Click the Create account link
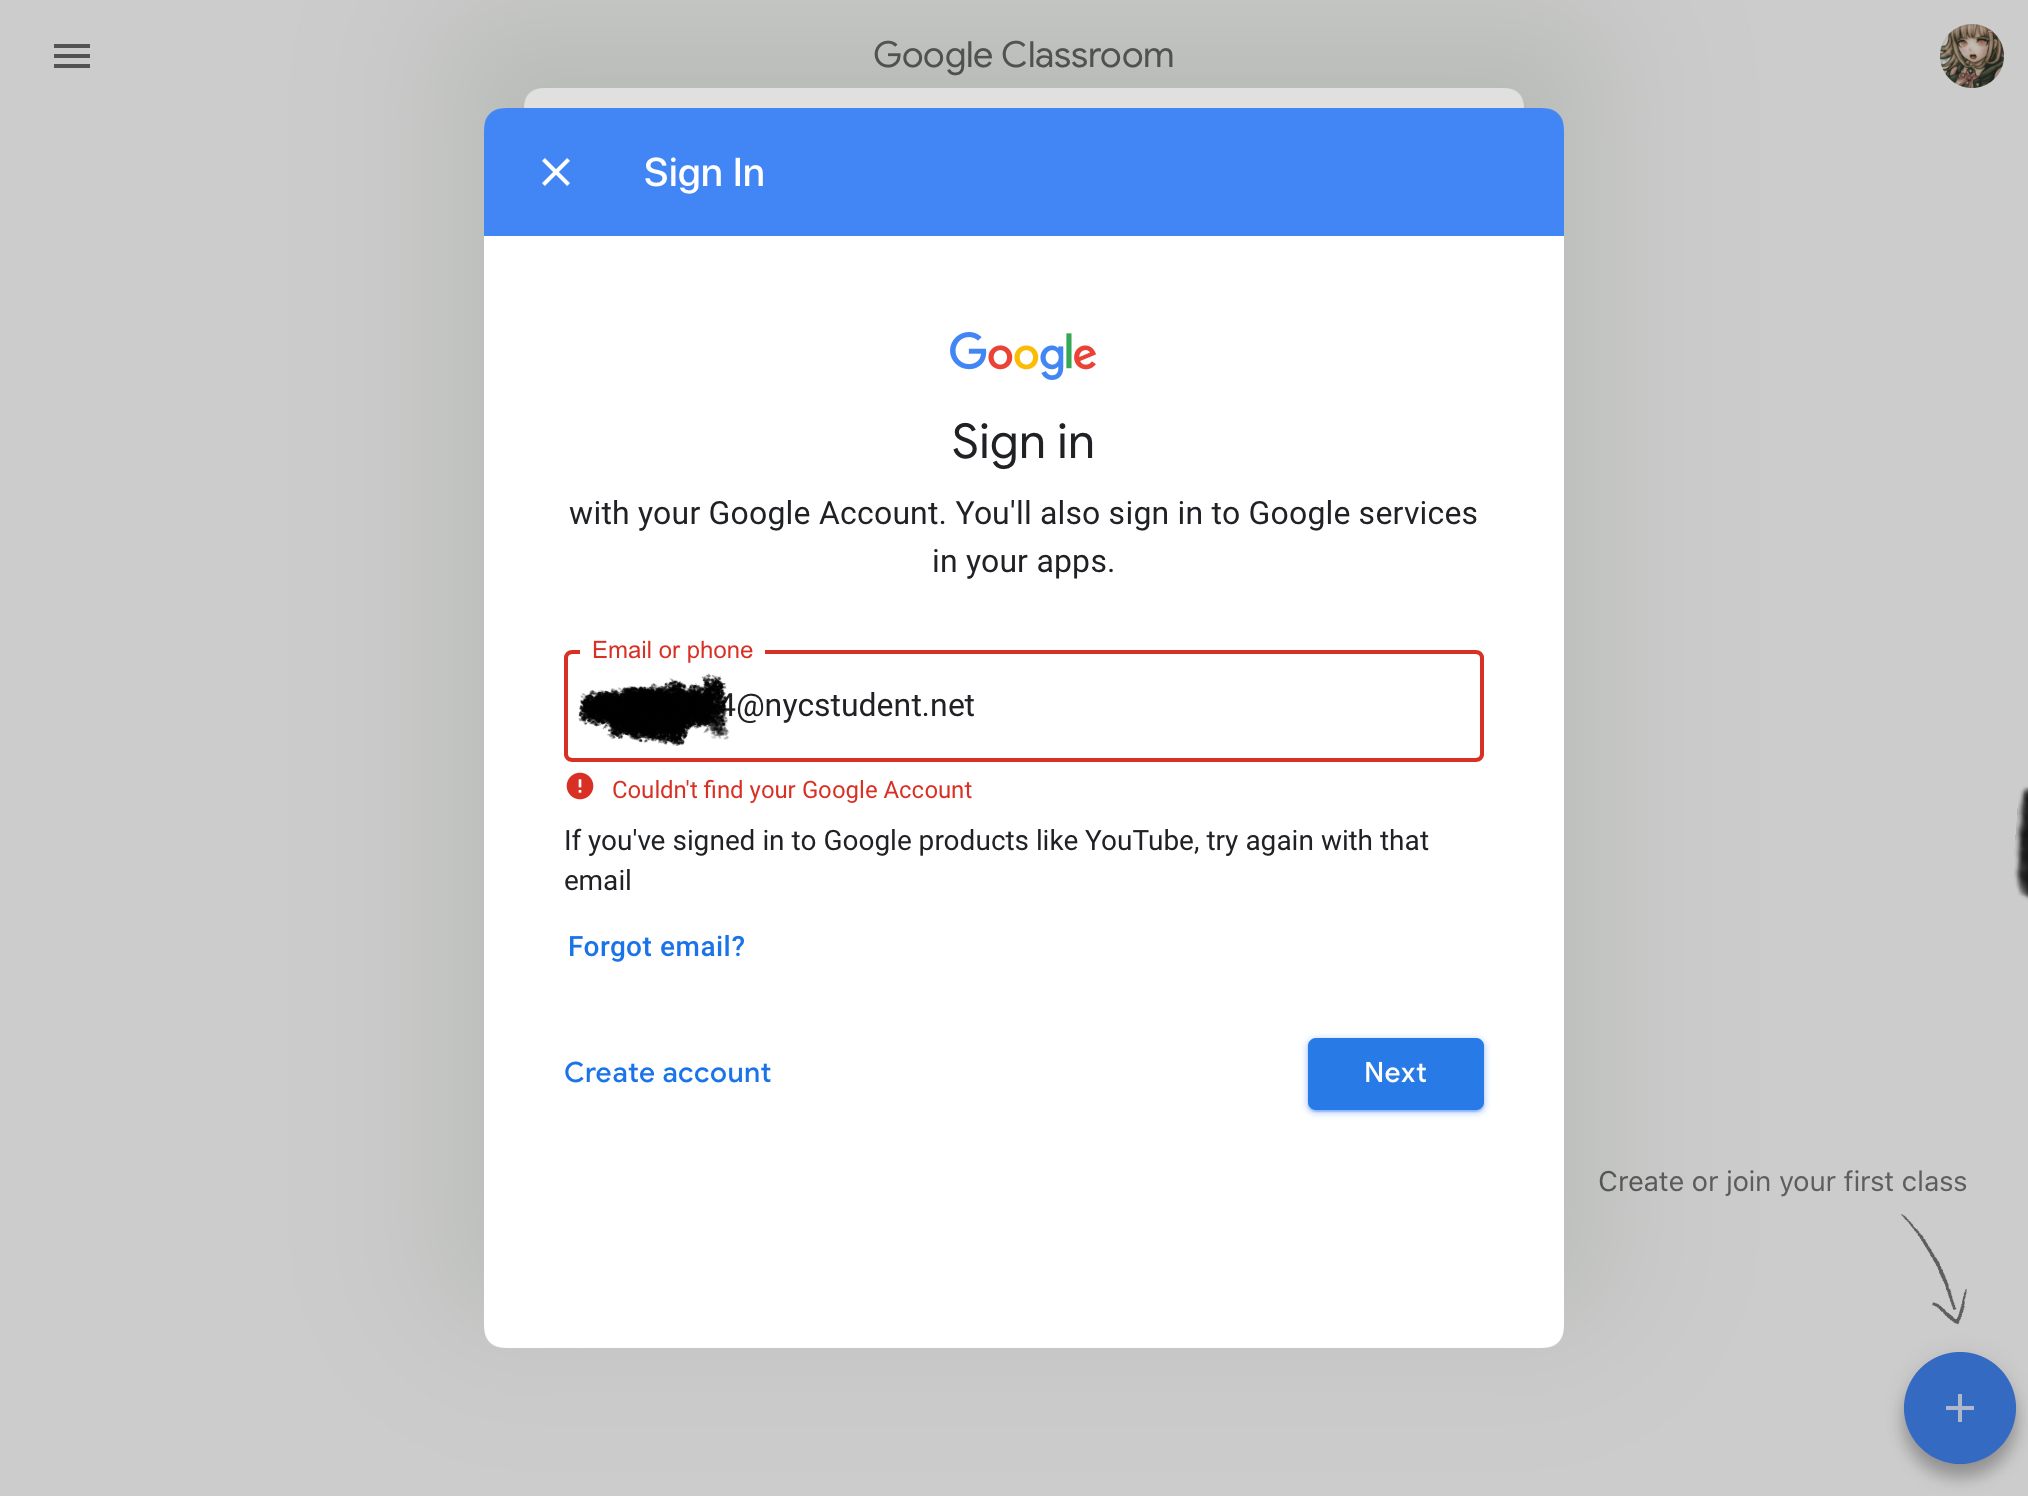Image resolution: width=2028 pixels, height=1496 pixels. (666, 1072)
